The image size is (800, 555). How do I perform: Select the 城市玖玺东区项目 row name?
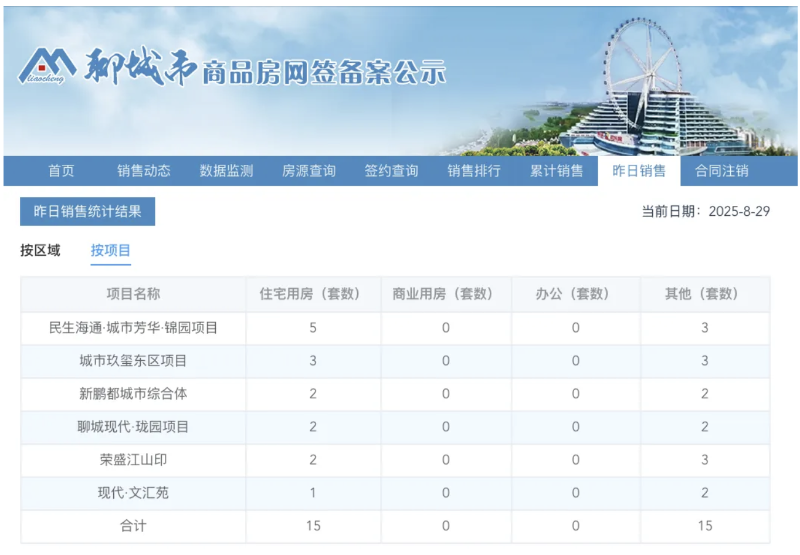133,361
